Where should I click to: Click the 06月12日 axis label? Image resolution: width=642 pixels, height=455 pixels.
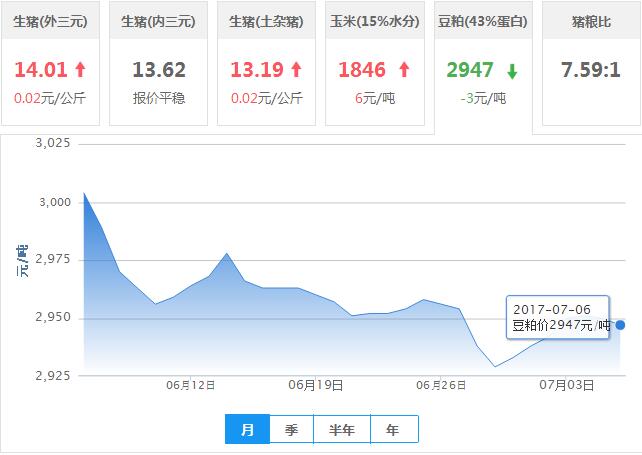point(190,385)
